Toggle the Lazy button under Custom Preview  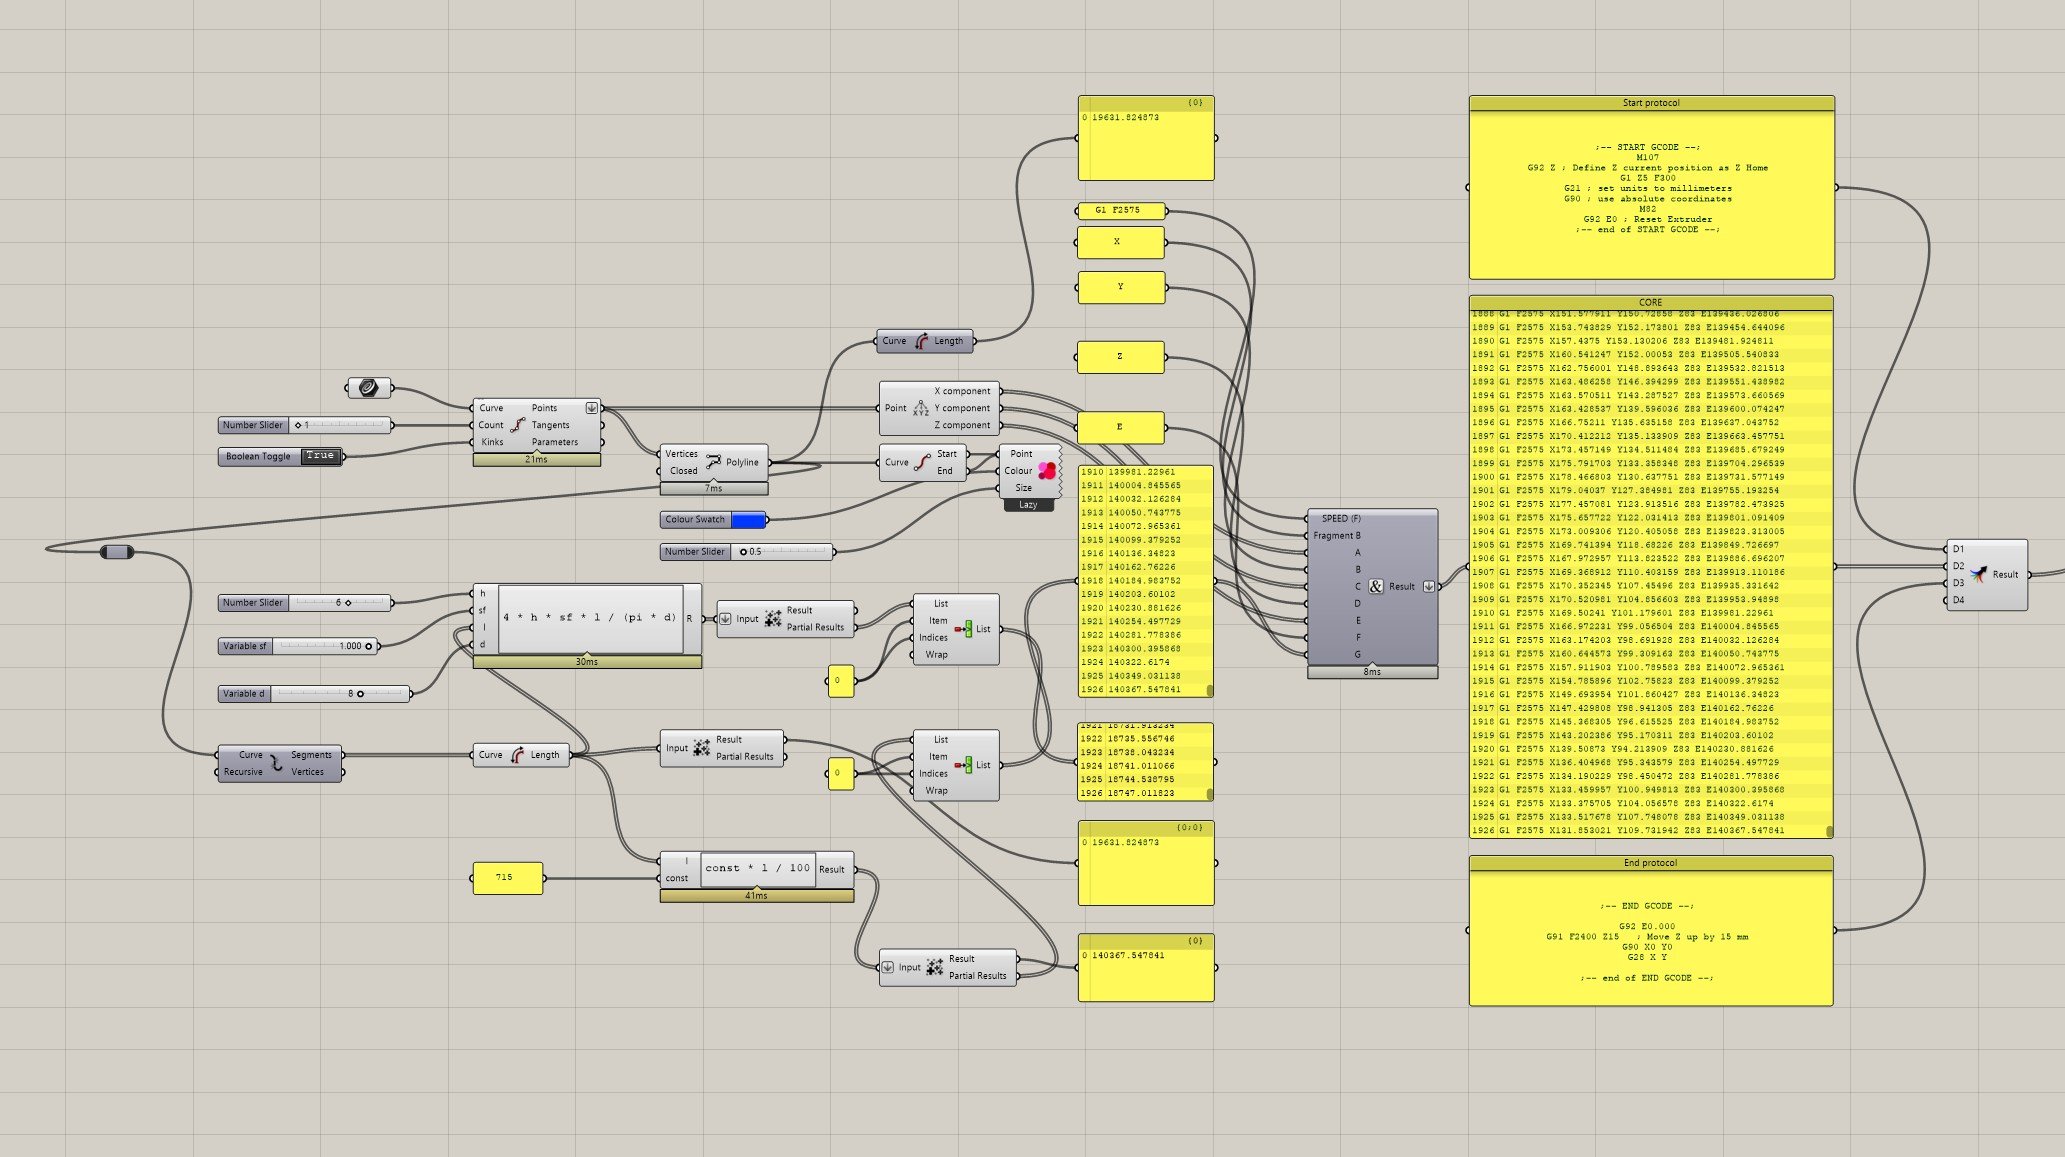(1027, 505)
